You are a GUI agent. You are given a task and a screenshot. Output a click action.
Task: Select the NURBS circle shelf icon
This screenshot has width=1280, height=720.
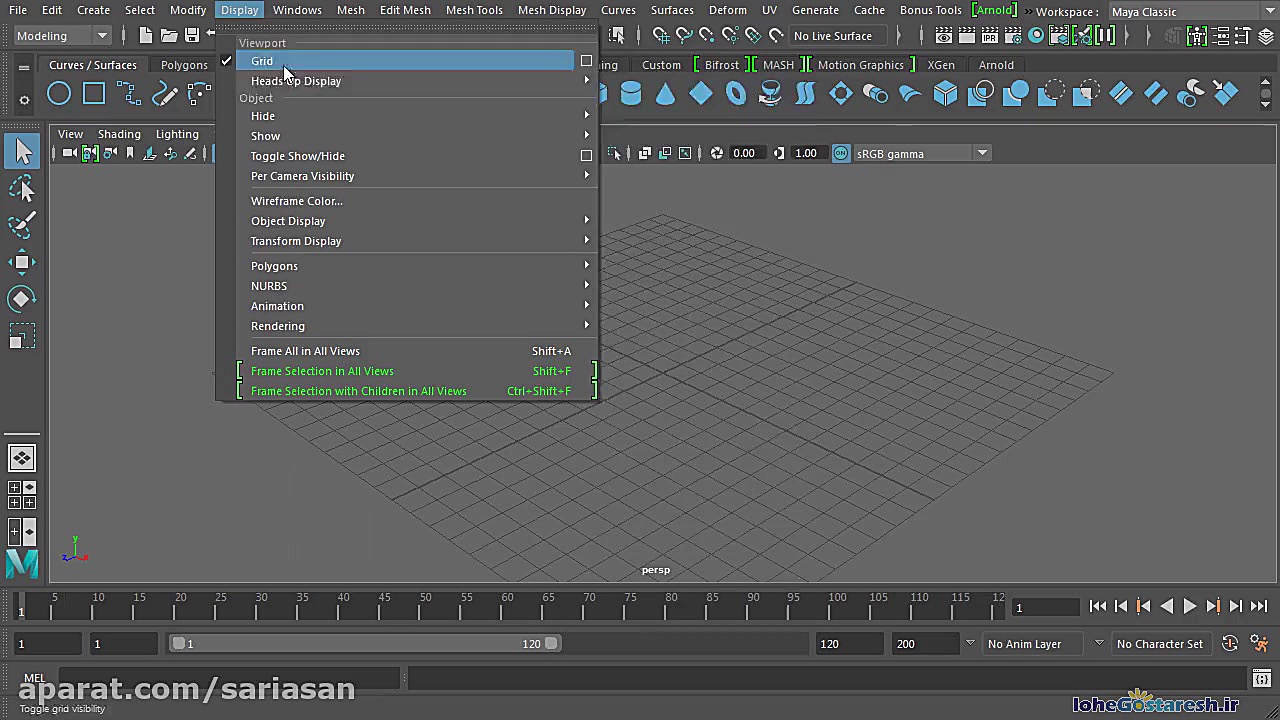[59, 94]
